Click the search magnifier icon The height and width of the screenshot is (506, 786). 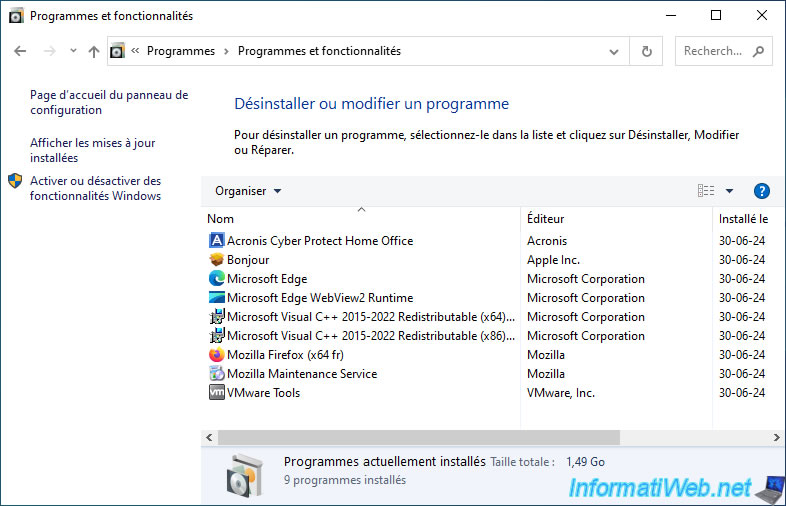point(758,51)
